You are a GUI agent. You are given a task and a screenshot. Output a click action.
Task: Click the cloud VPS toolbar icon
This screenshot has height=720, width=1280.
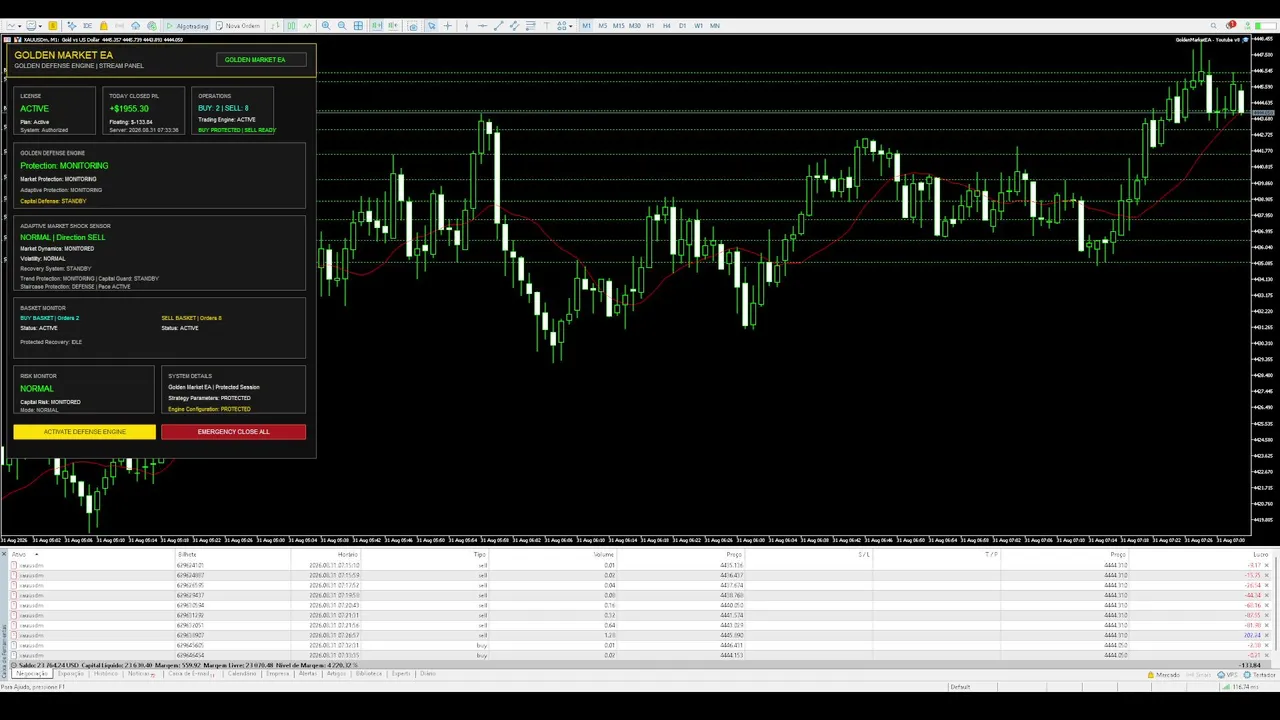pos(135,25)
